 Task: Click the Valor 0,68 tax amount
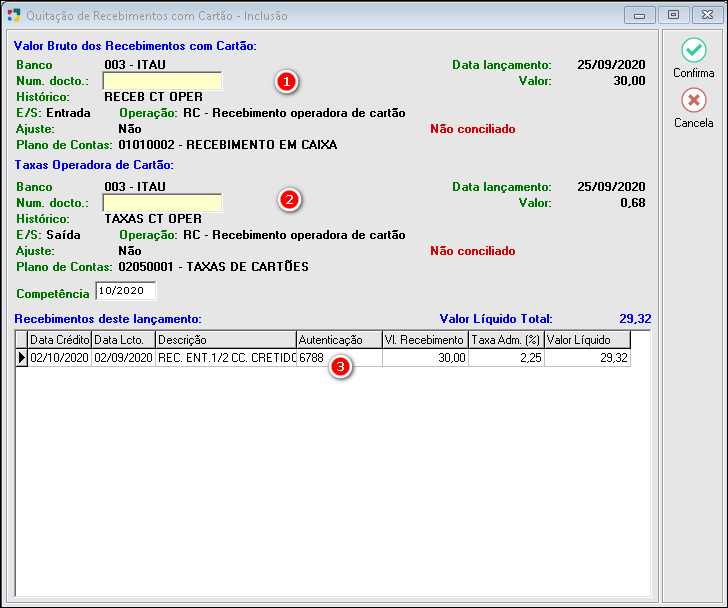click(x=633, y=203)
